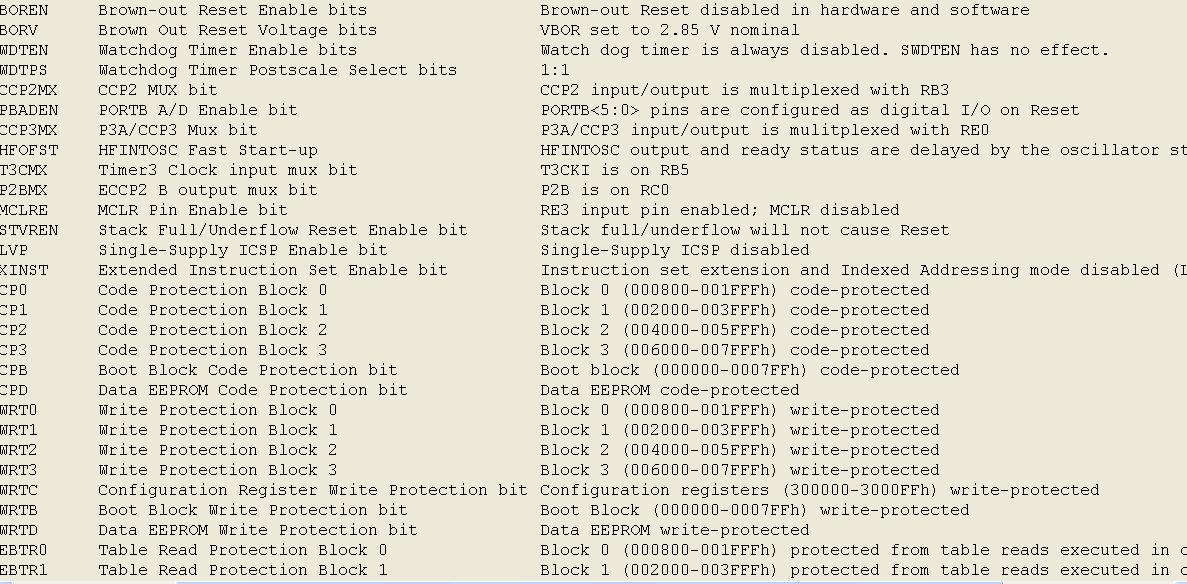The height and width of the screenshot is (584, 1187).
Task: Click the P2B is on RC0 setting
Action: point(604,190)
